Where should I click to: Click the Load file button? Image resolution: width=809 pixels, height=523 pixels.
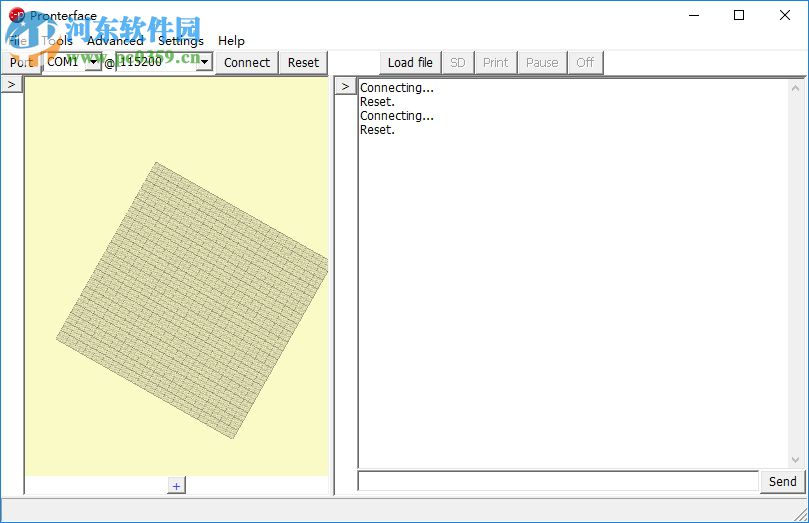(410, 63)
